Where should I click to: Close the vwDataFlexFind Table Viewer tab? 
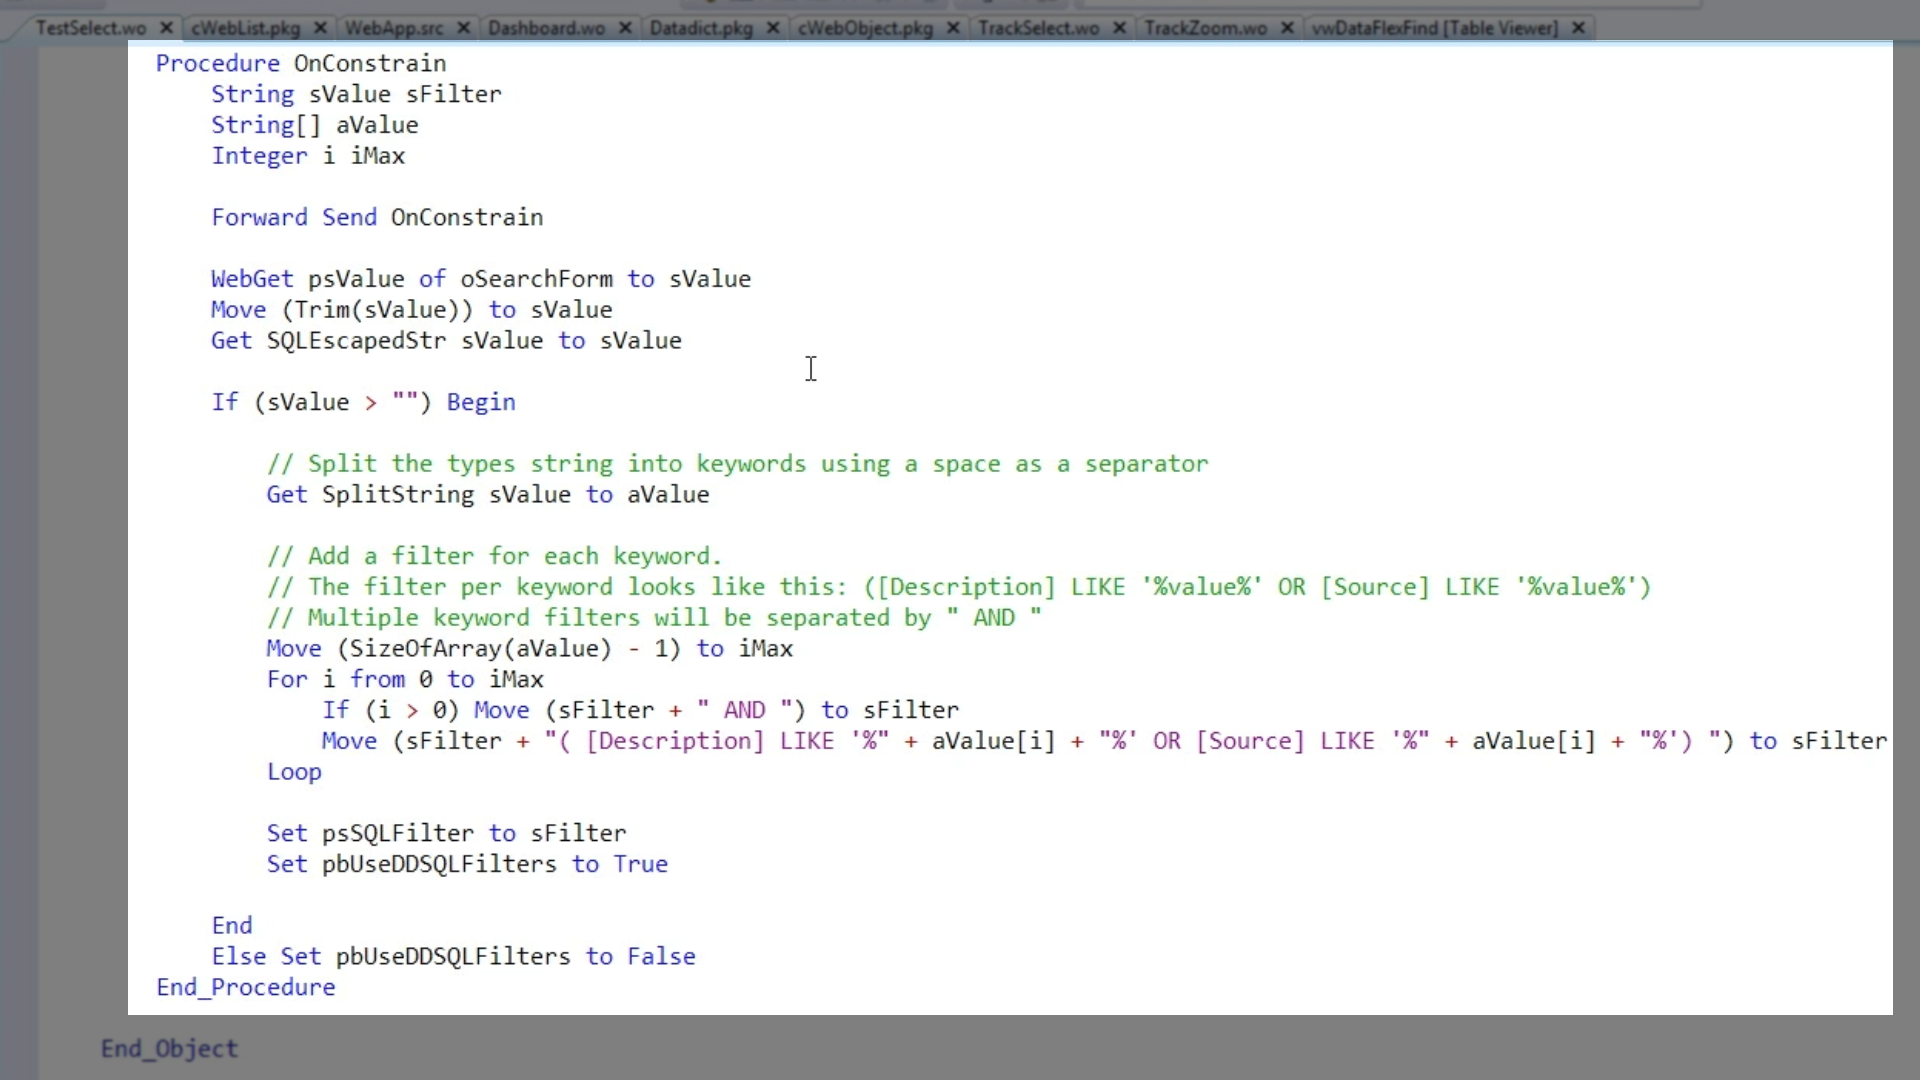click(1579, 28)
